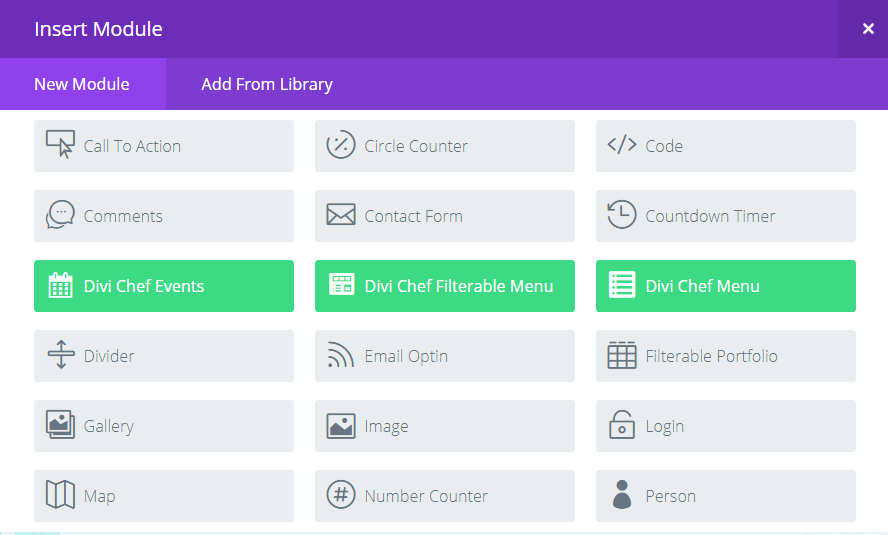Select the Divi Chef Menu label

coord(702,286)
